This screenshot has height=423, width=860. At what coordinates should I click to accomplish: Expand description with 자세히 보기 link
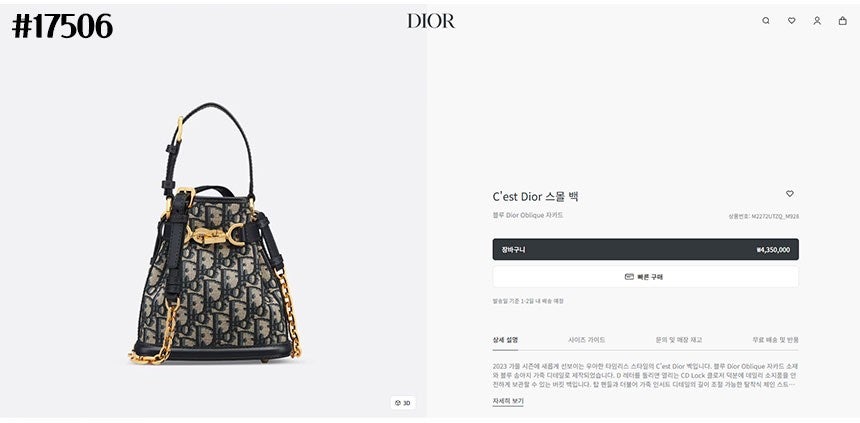508,402
